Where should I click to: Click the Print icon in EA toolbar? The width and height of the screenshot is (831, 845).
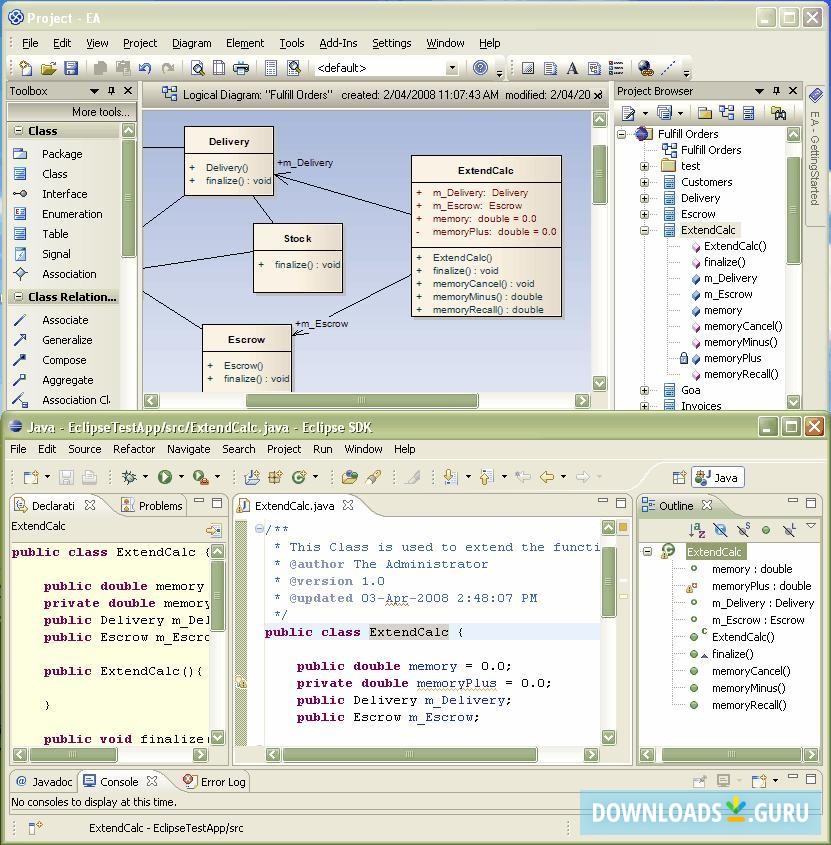pyautogui.click(x=241, y=68)
